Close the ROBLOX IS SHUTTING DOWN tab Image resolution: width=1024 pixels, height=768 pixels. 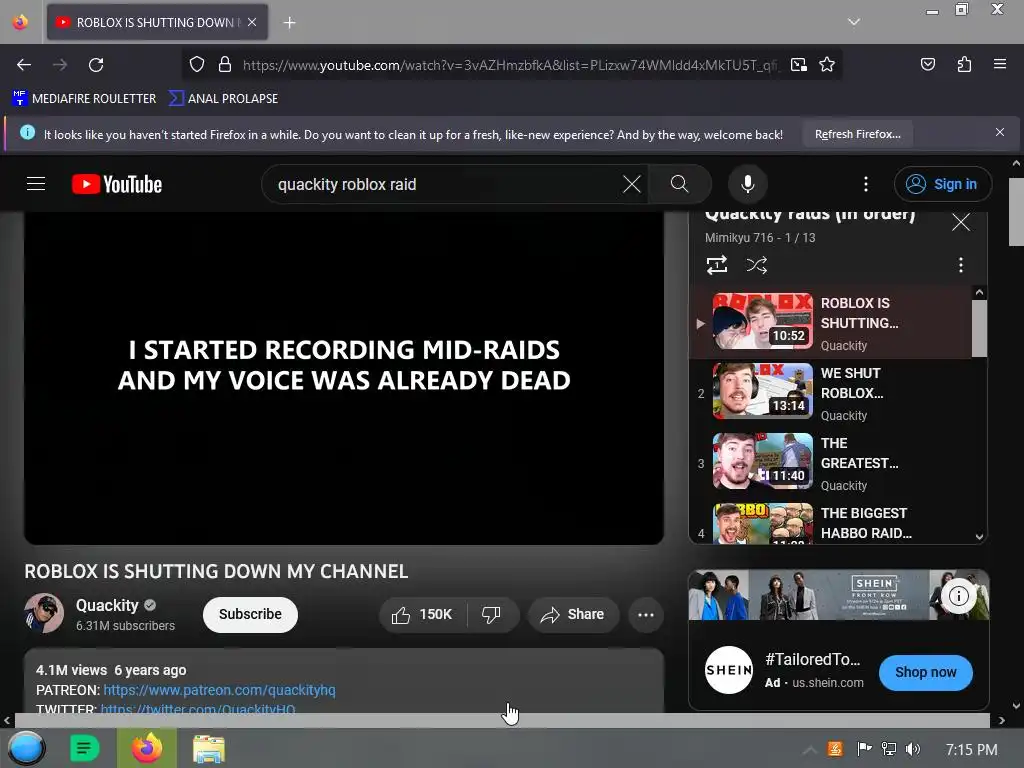pos(252,22)
